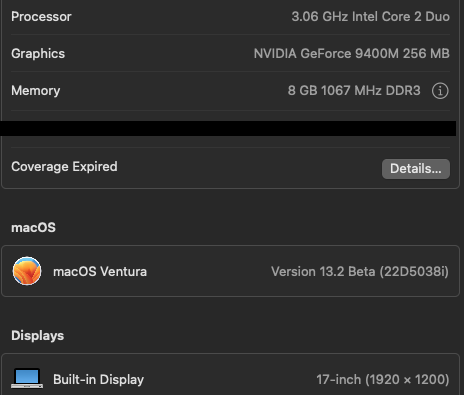Screen dimensions: 464x395
Task: Open coverage Details button
Action: pos(416,169)
